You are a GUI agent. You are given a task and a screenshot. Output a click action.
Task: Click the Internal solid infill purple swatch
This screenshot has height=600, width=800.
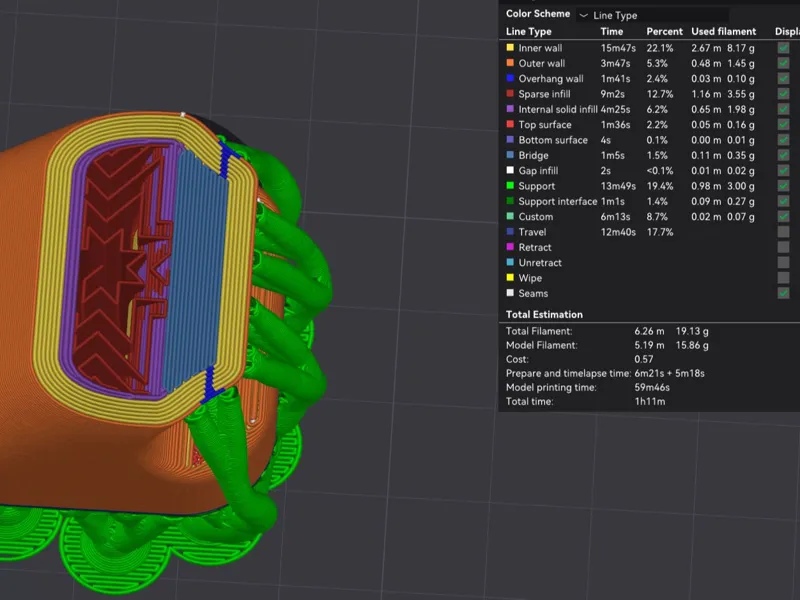pyautogui.click(x=510, y=109)
